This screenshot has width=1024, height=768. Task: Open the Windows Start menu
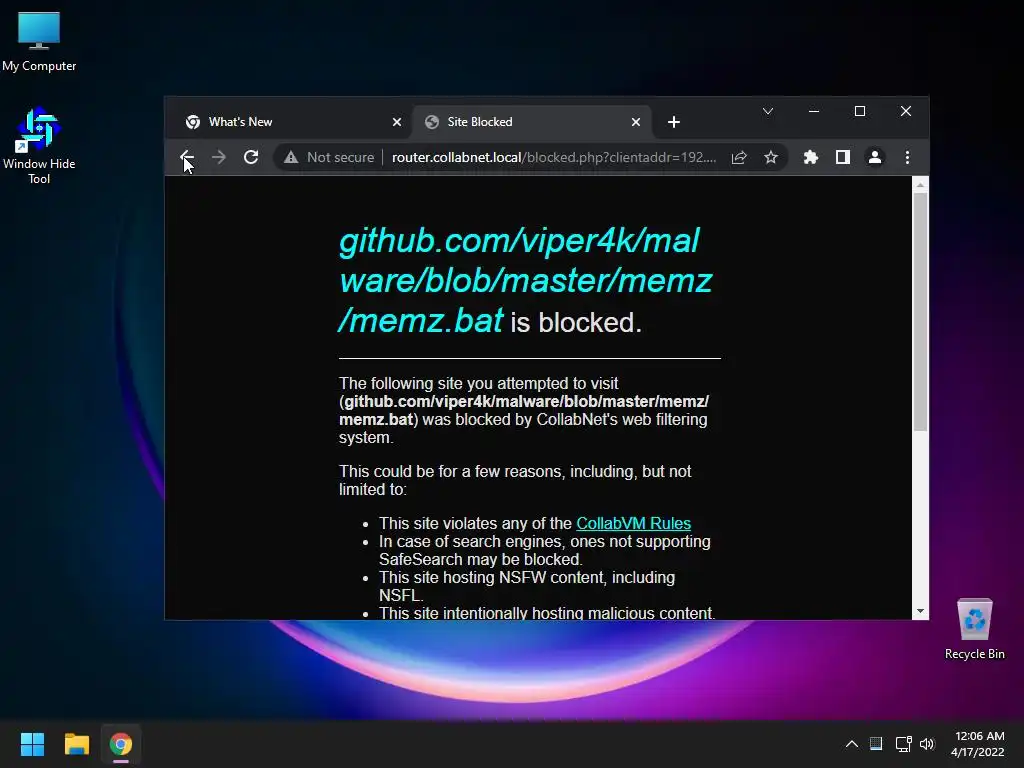(x=32, y=744)
